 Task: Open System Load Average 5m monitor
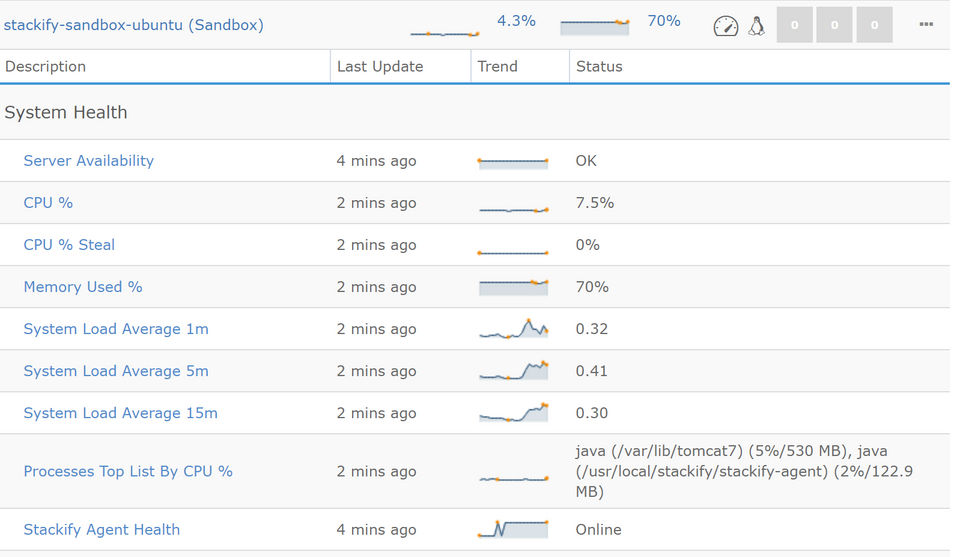coord(116,371)
